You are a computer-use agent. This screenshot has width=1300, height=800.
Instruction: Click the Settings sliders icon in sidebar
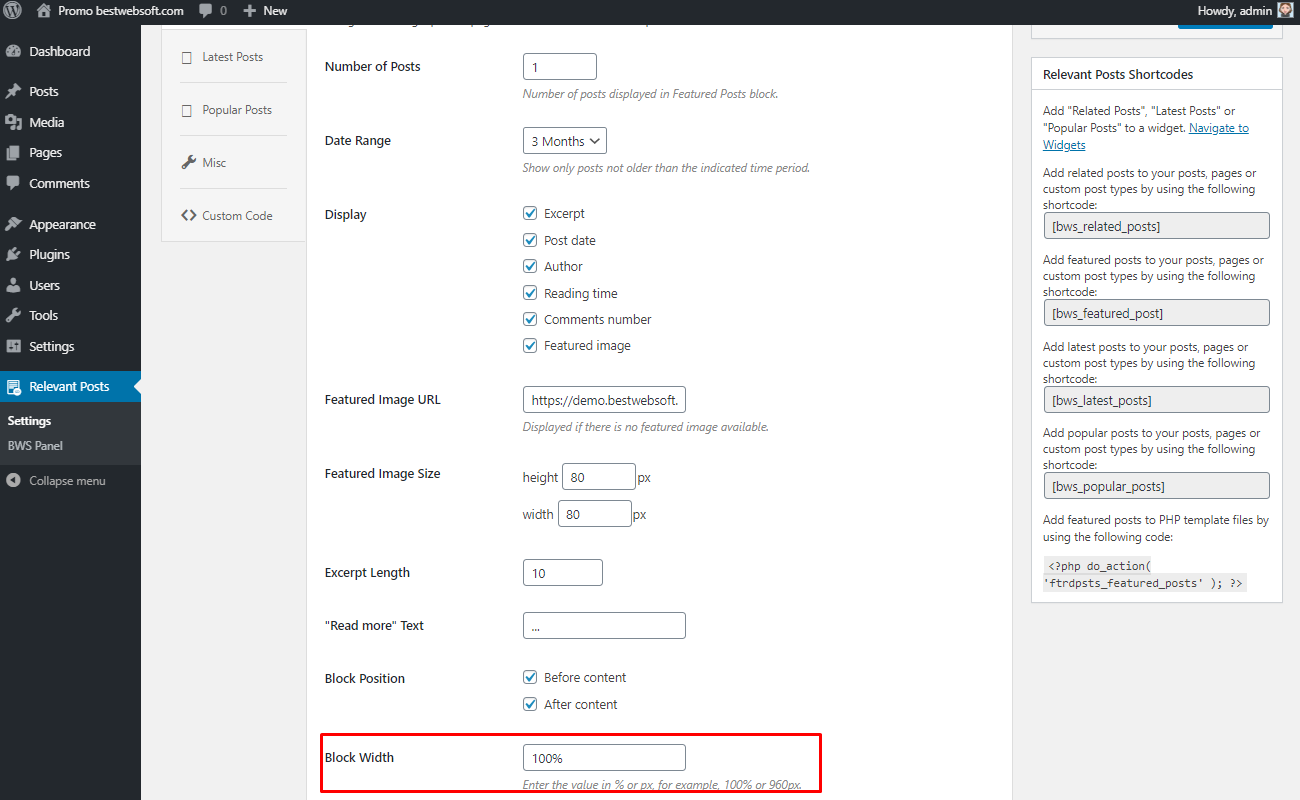pyautogui.click(x=13, y=346)
